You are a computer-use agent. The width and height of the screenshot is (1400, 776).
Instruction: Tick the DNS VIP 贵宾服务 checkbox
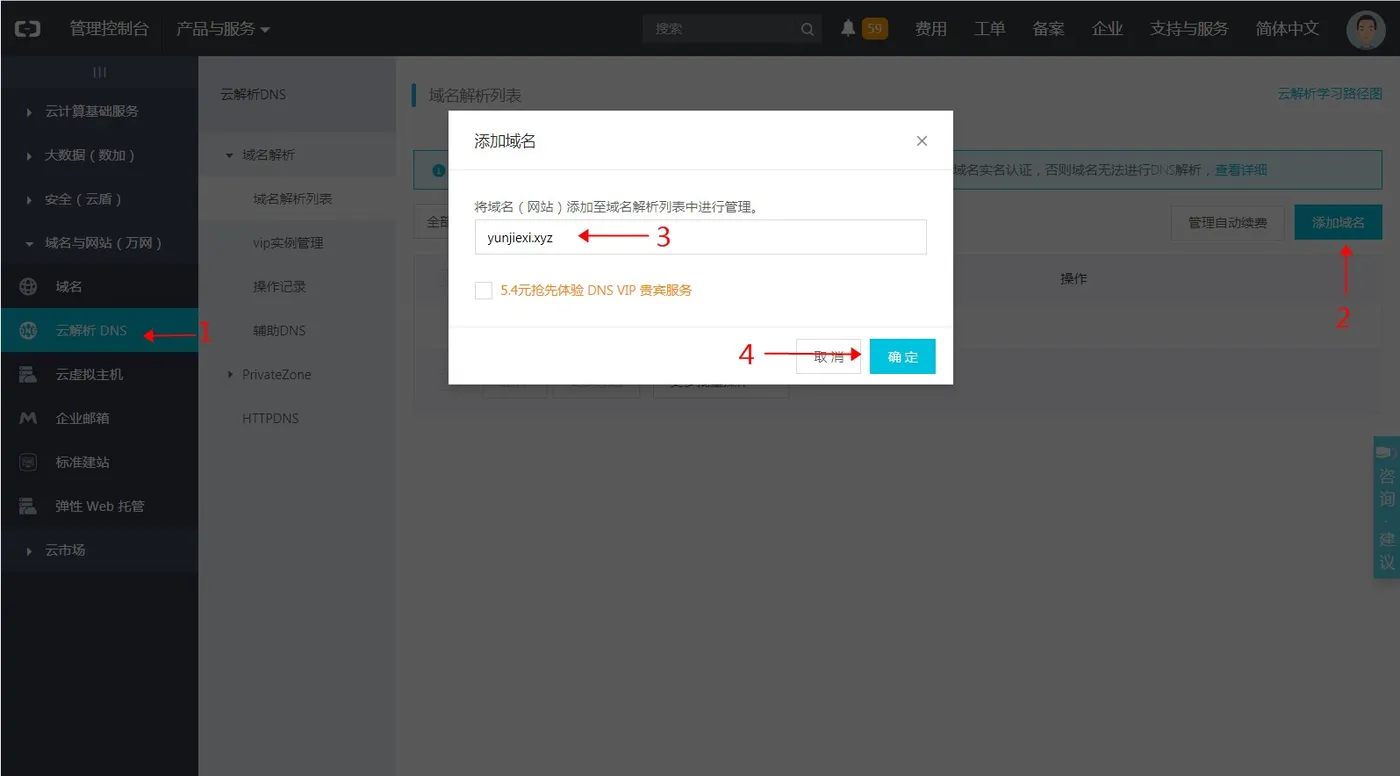coord(484,290)
